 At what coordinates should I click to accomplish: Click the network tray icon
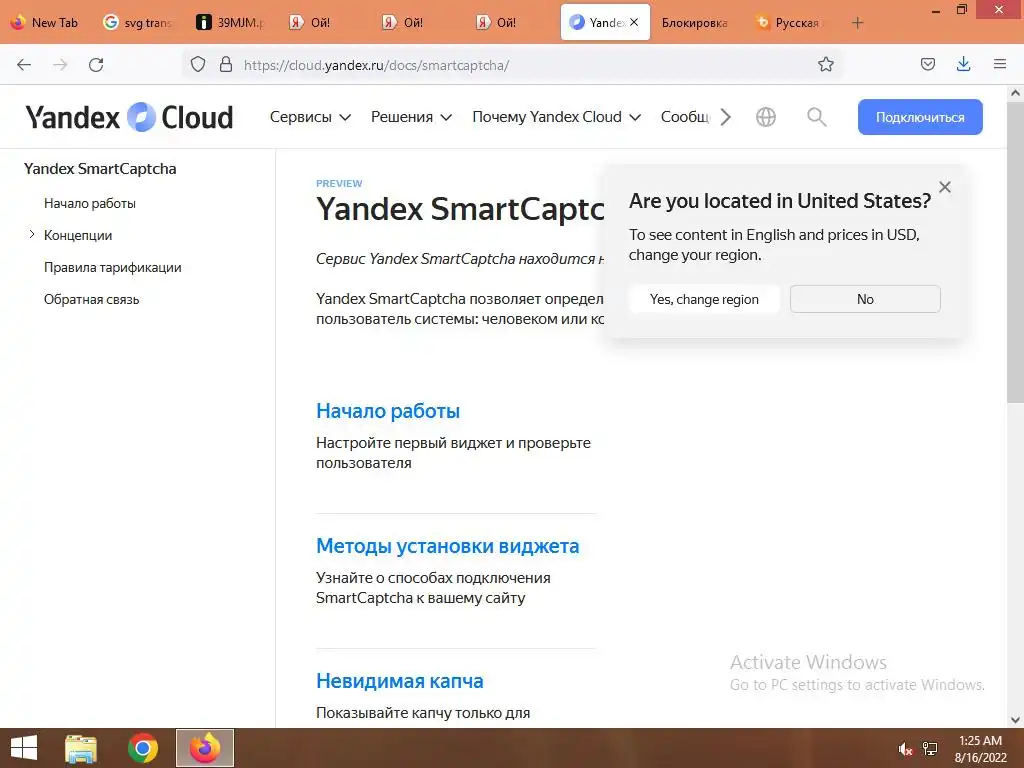[929, 749]
